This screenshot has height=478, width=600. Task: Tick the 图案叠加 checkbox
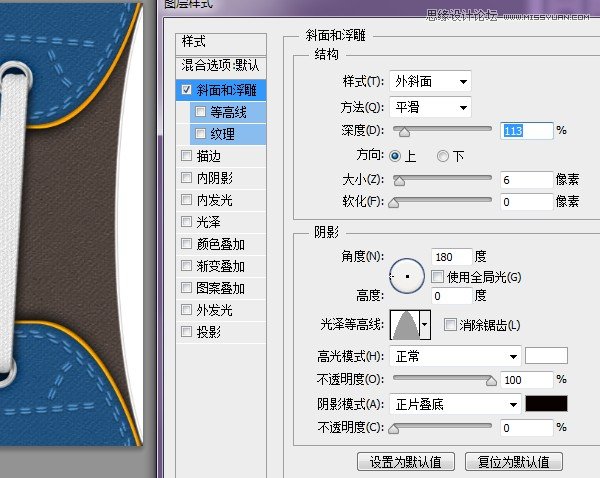(x=186, y=287)
